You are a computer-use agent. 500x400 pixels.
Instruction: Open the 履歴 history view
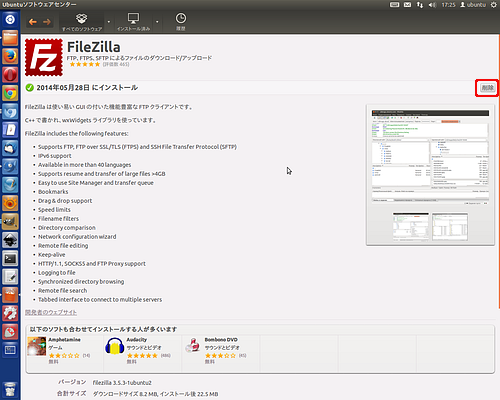pyautogui.click(x=181, y=22)
